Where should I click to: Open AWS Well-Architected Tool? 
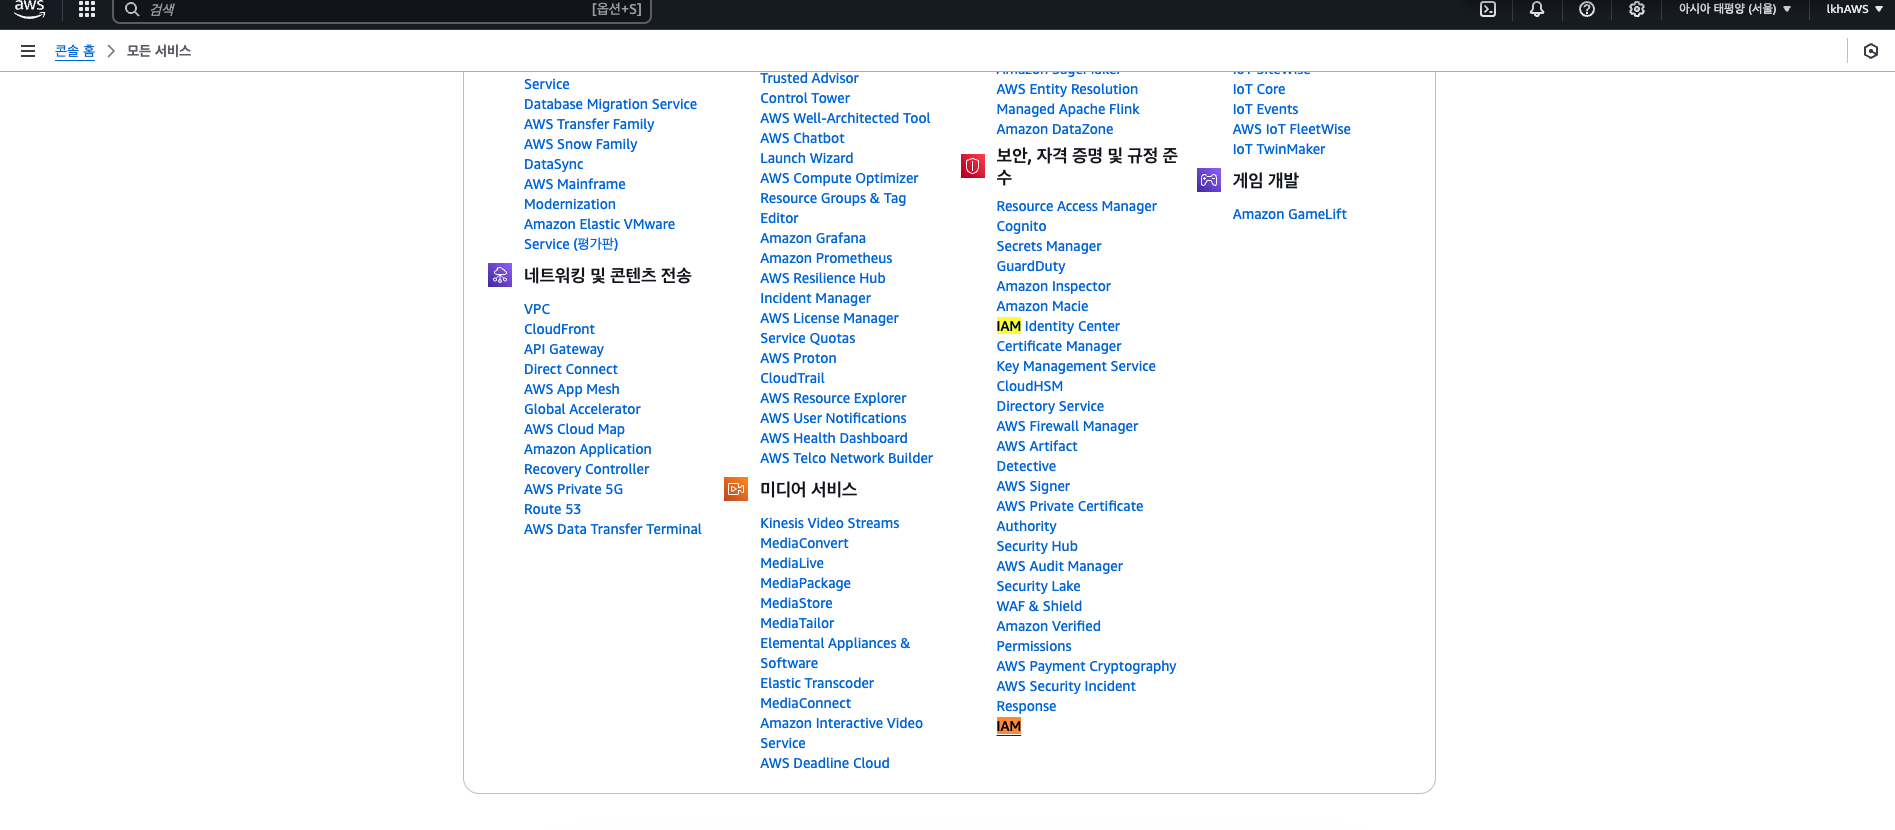pos(845,118)
